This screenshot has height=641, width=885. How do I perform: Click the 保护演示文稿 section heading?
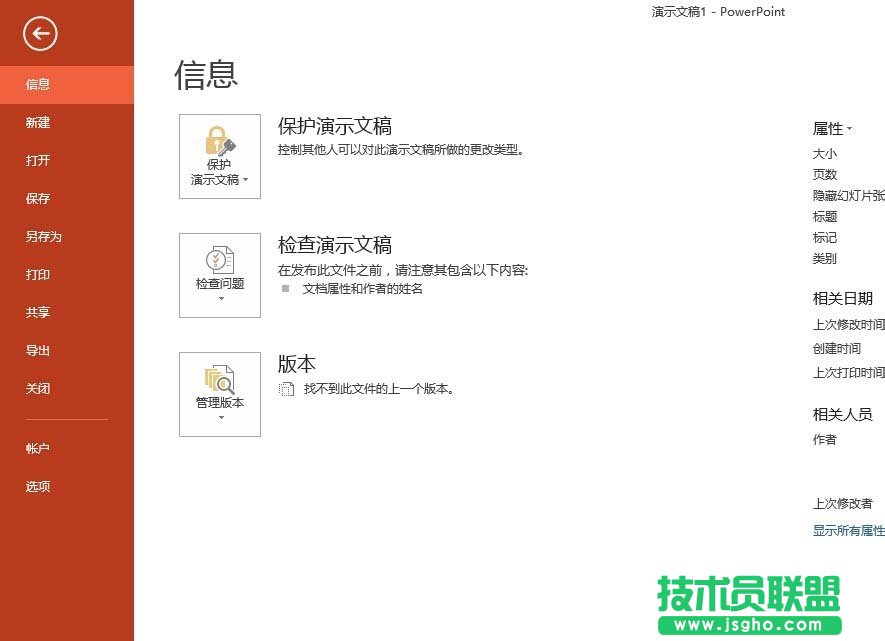335,126
